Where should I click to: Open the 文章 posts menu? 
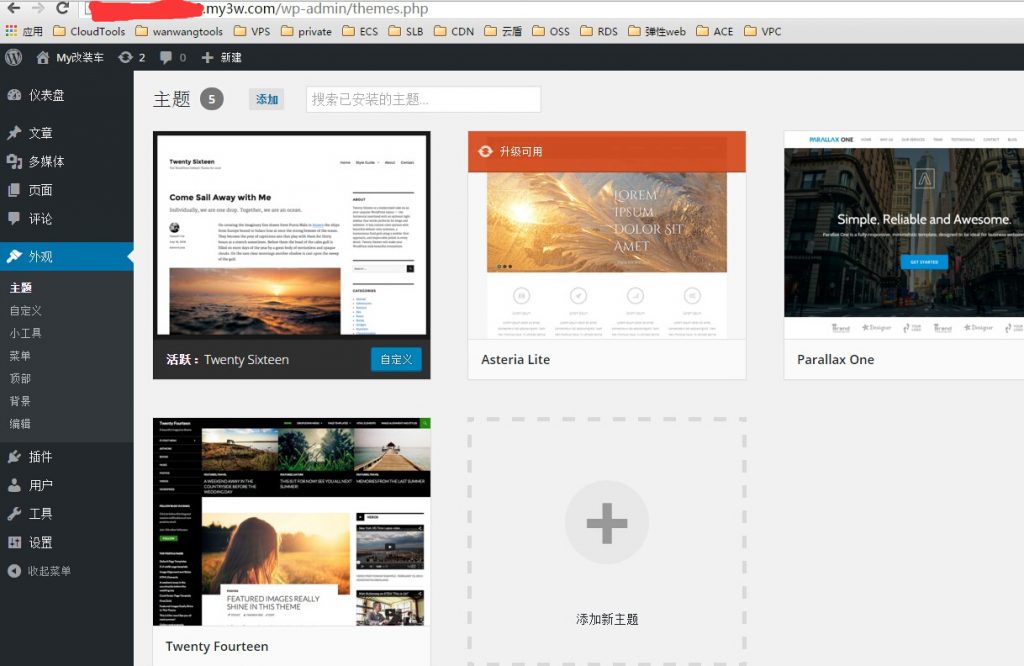tap(40, 133)
